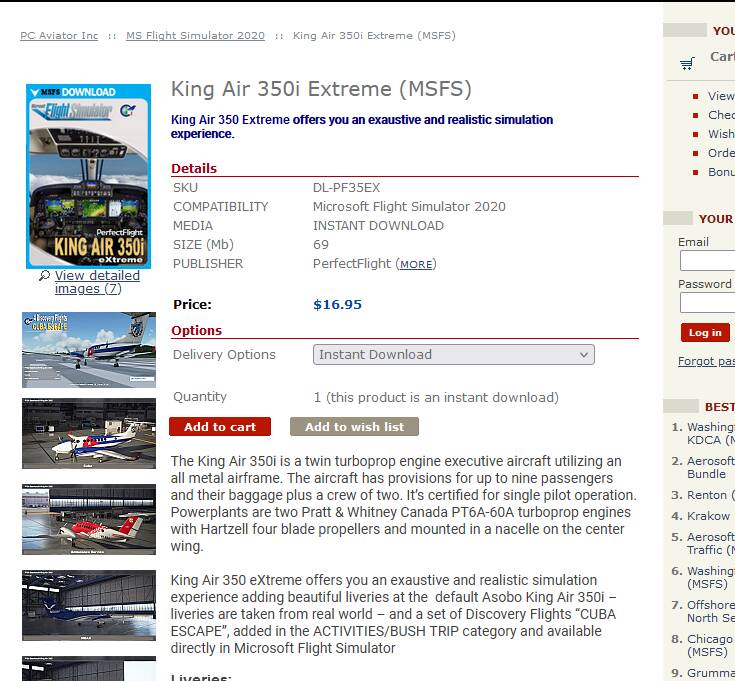
Task: Expand the Delivery Options dropdown
Action: point(454,355)
